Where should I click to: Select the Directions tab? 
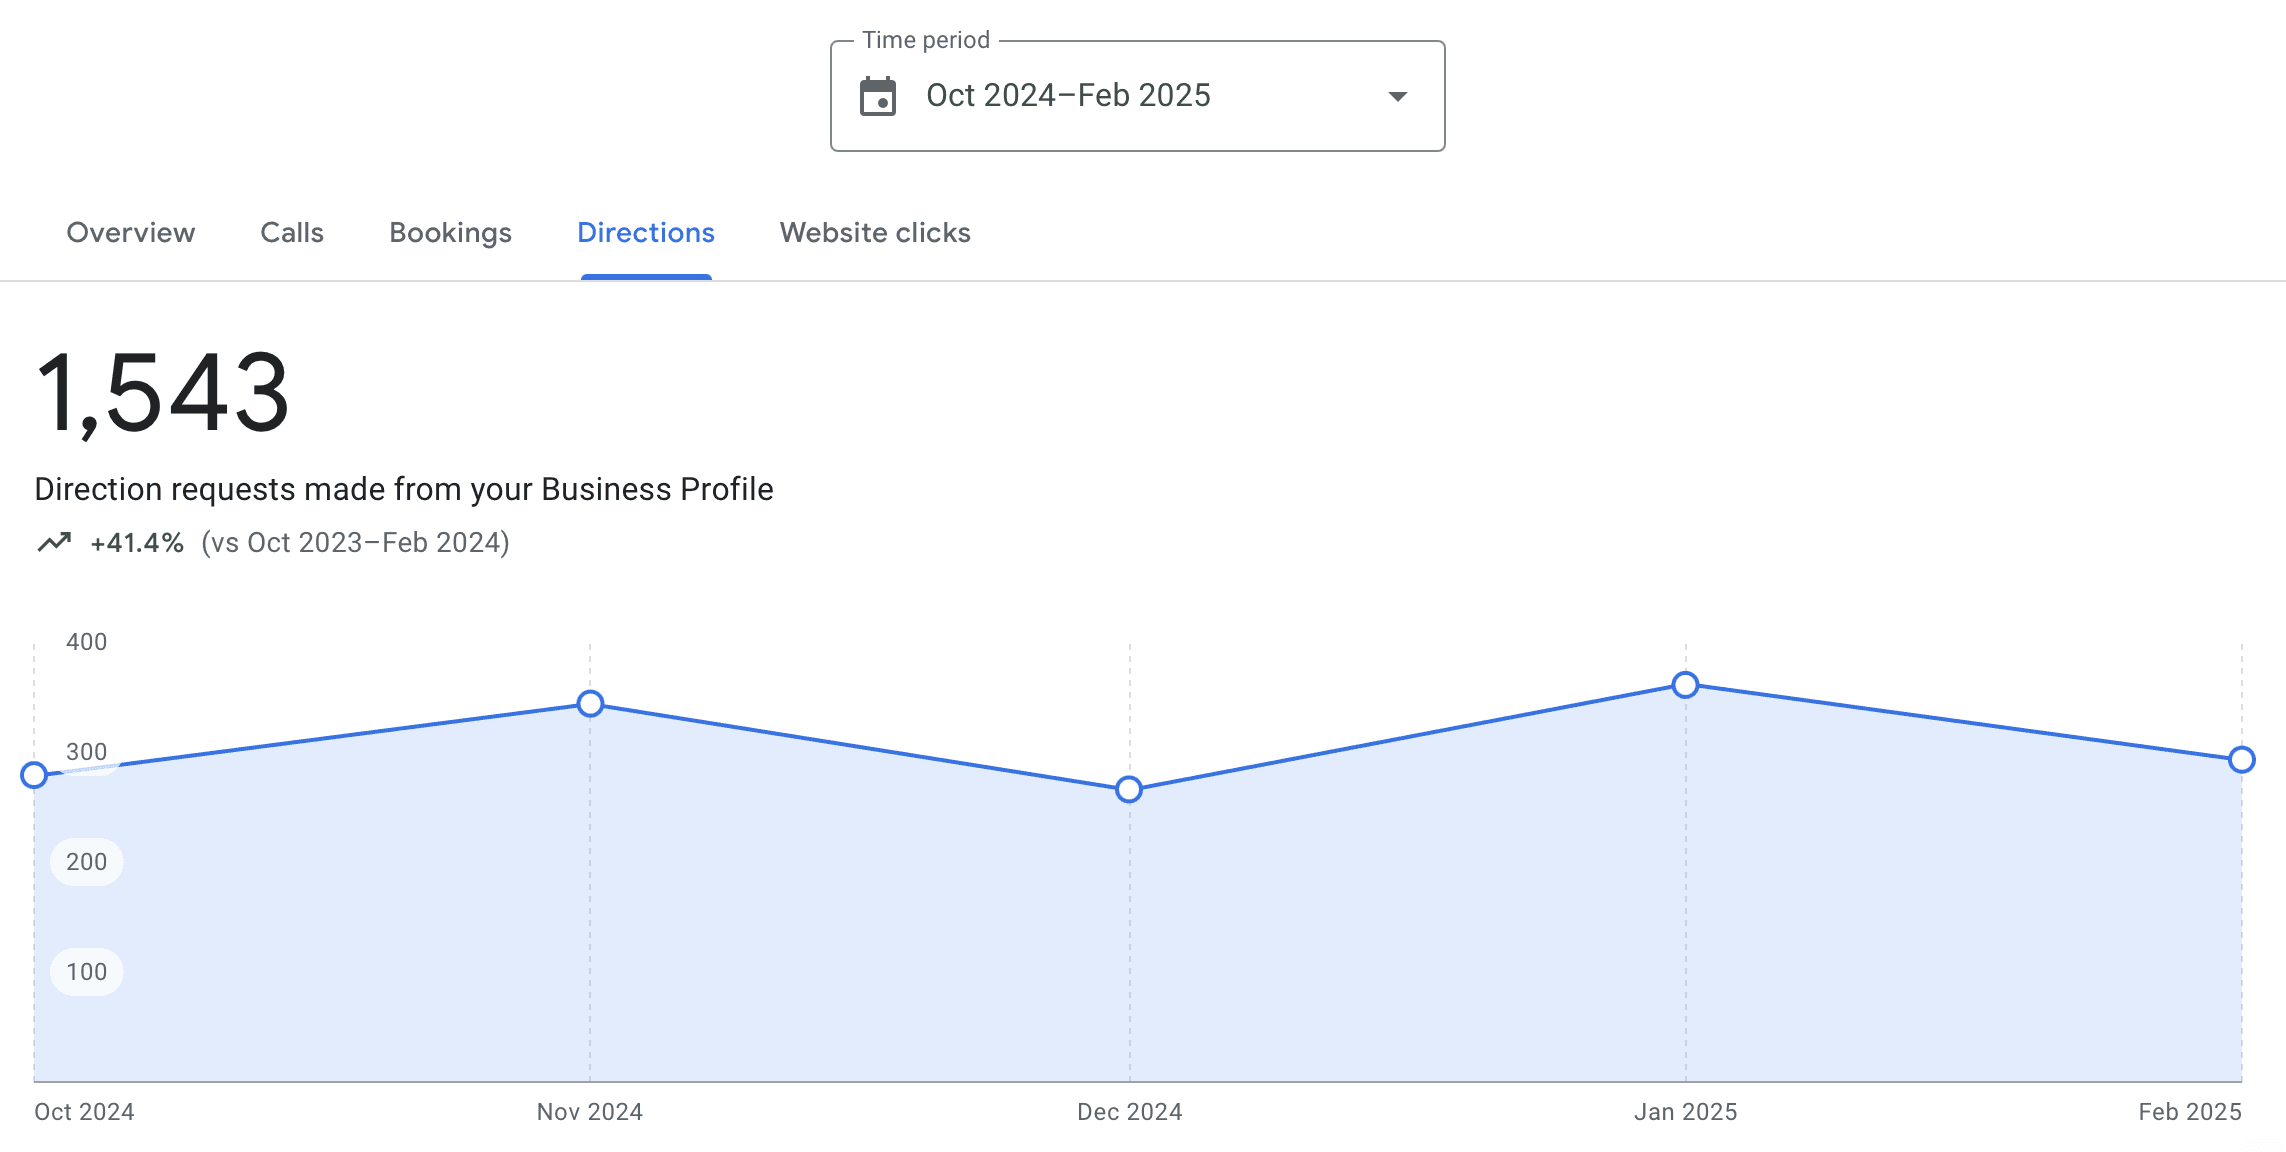646,232
